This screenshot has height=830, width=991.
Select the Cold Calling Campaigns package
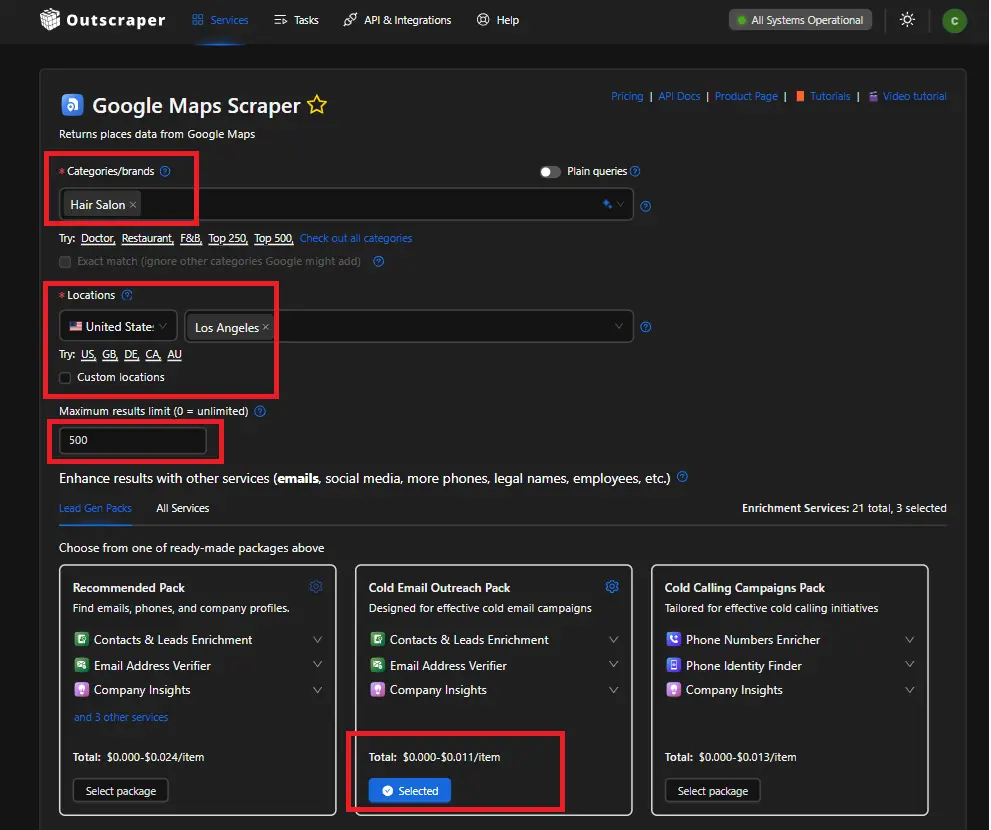pos(712,791)
